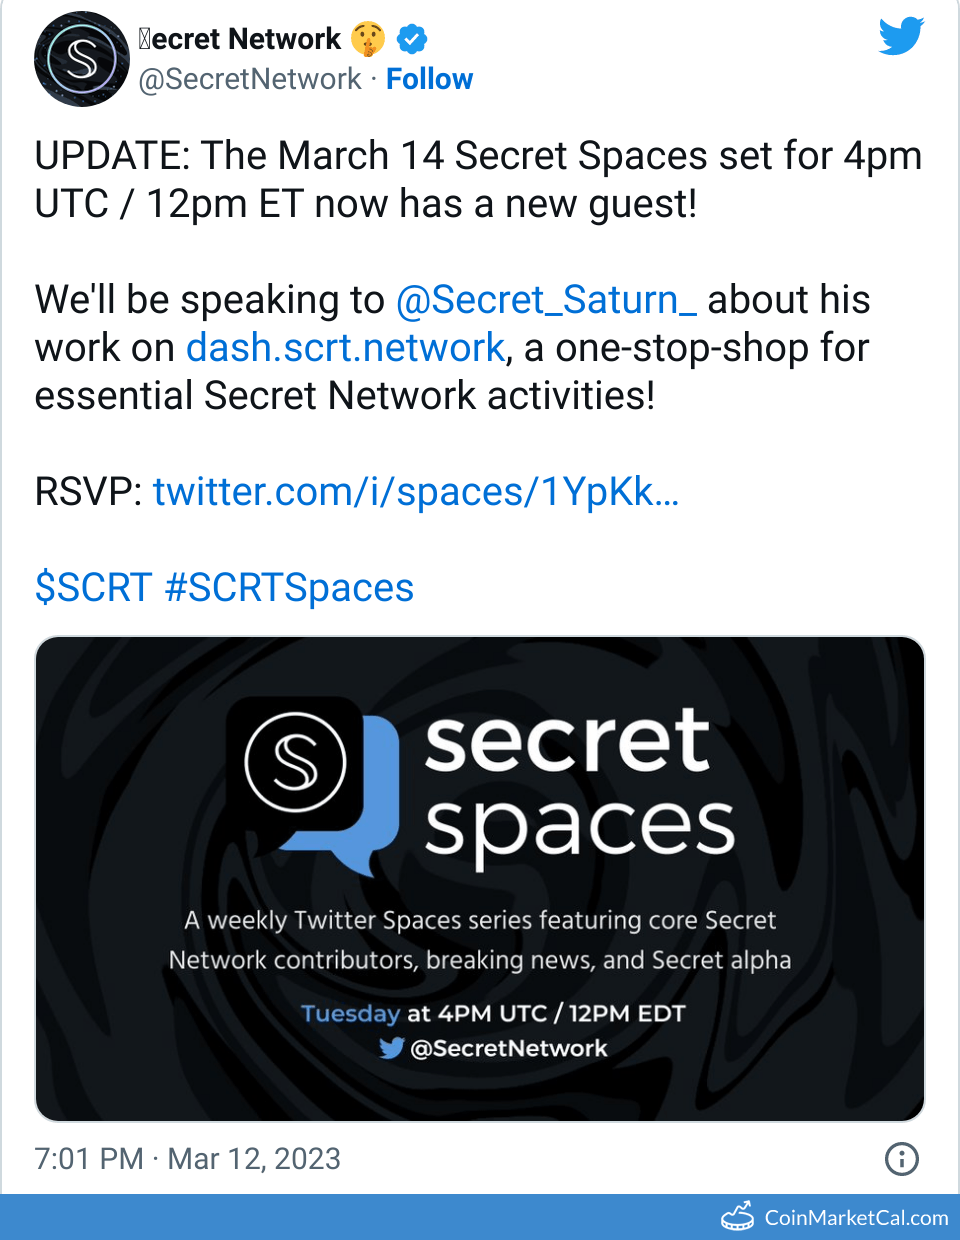Click the CoinMarketCal logo icon
This screenshot has height=1240, width=960.
tap(738, 1216)
